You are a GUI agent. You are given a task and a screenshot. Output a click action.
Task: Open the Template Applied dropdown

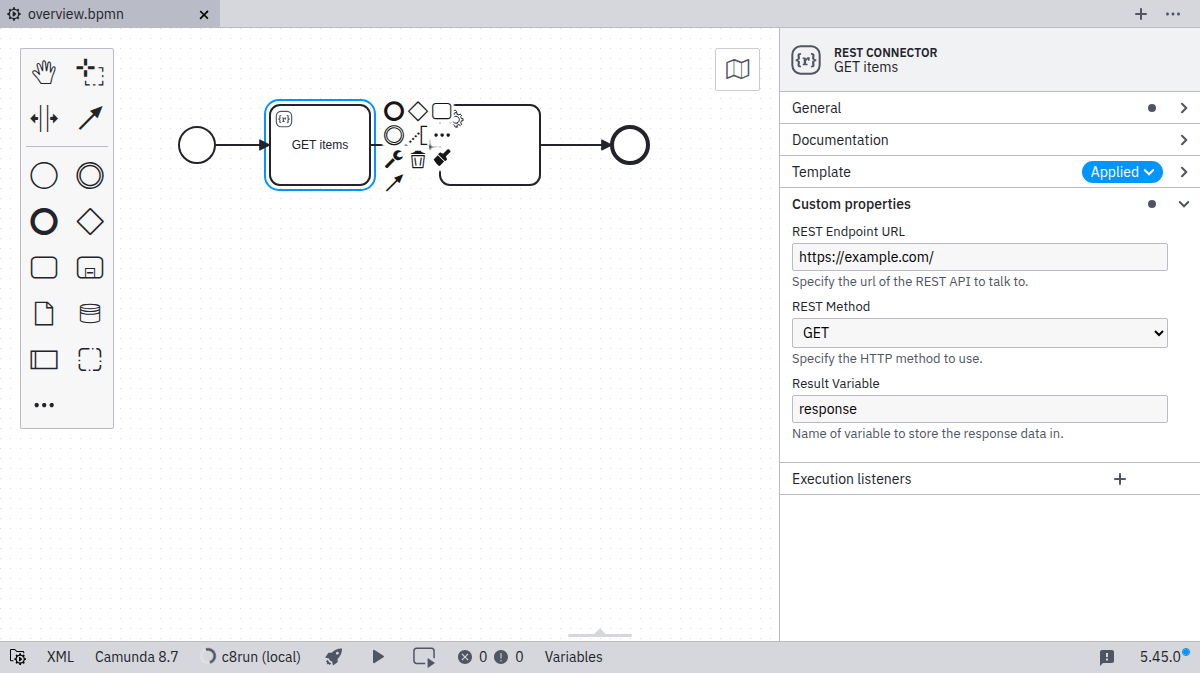point(1122,172)
